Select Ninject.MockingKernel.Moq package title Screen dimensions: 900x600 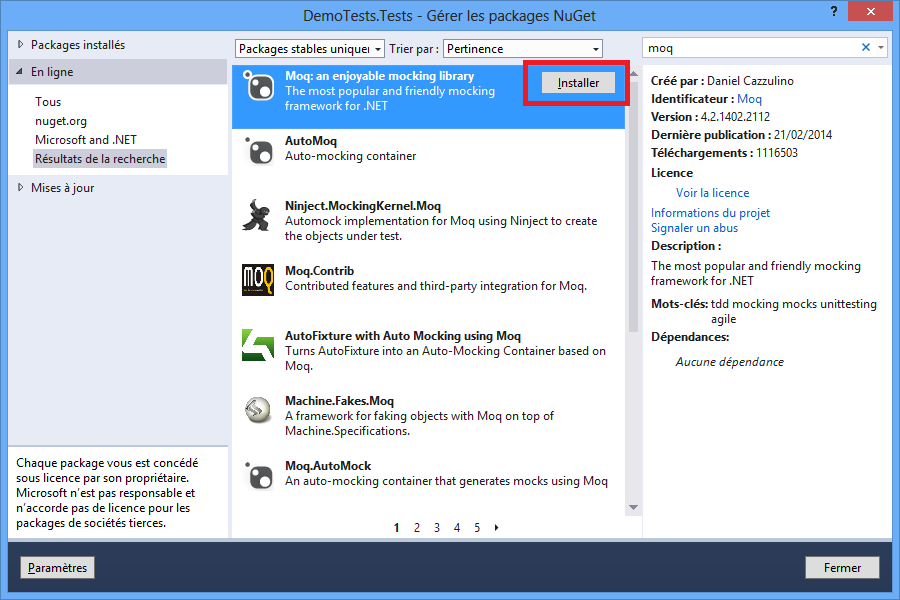tap(363, 206)
